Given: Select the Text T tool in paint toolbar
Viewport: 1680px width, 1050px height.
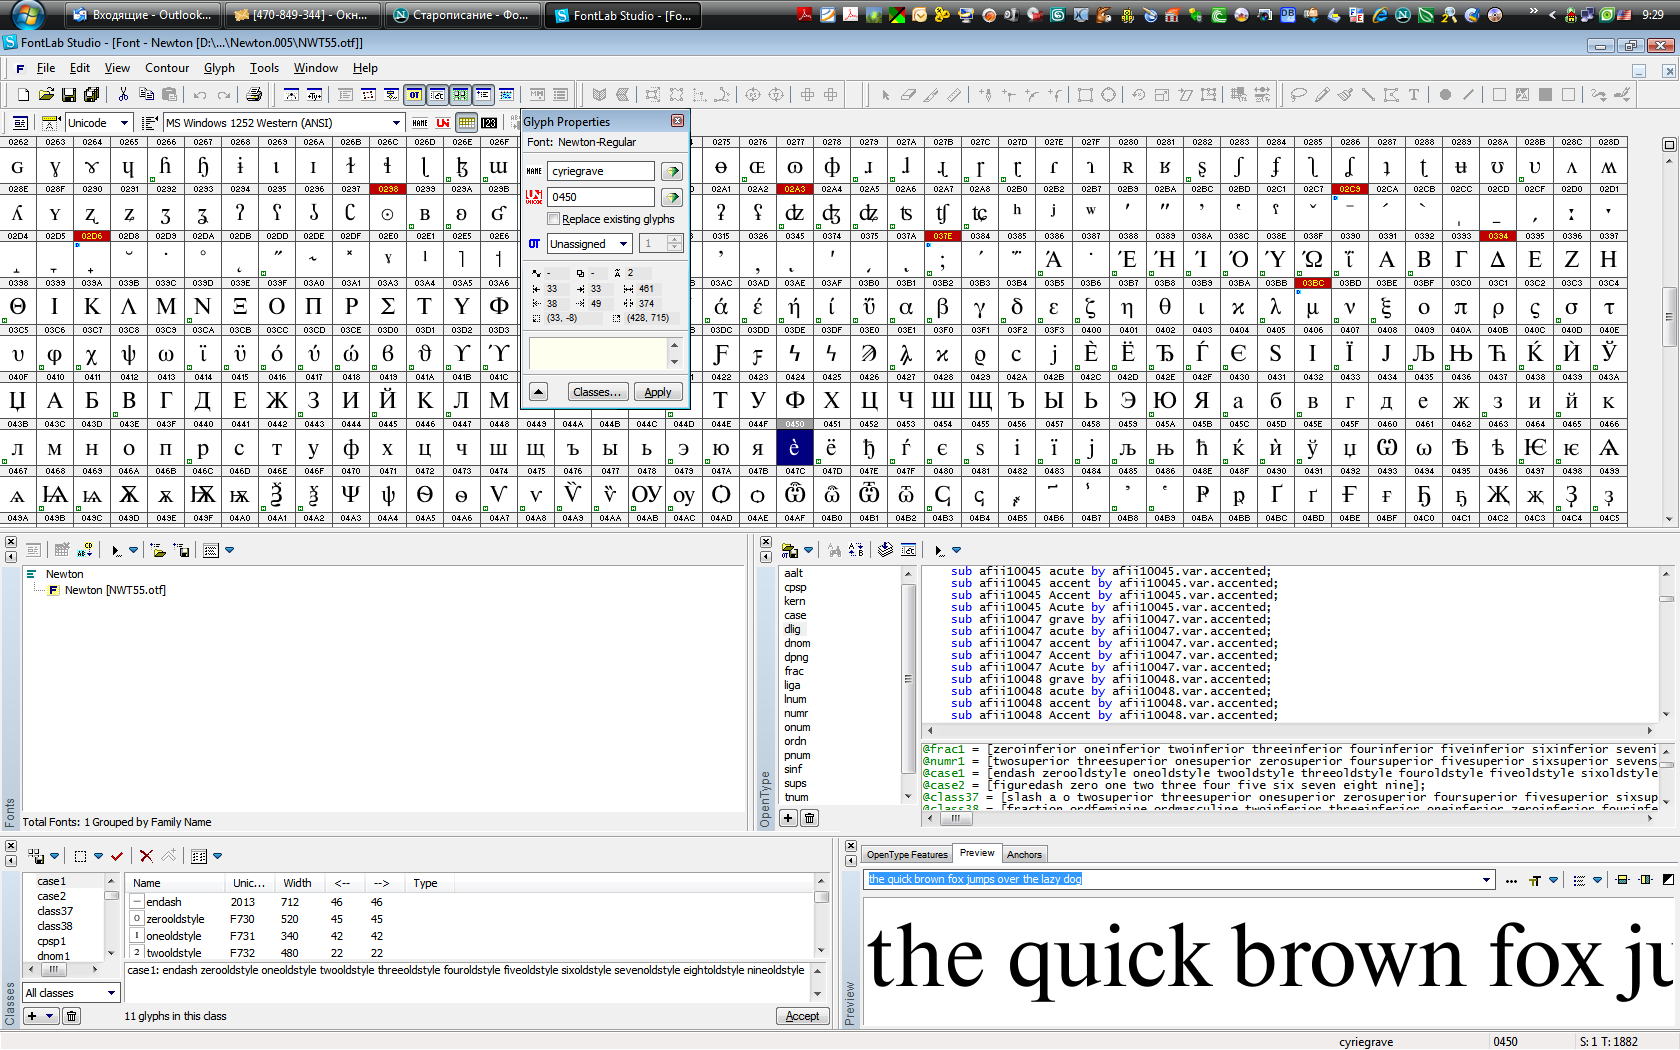Looking at the screenshot, I should pos(1414,95).
